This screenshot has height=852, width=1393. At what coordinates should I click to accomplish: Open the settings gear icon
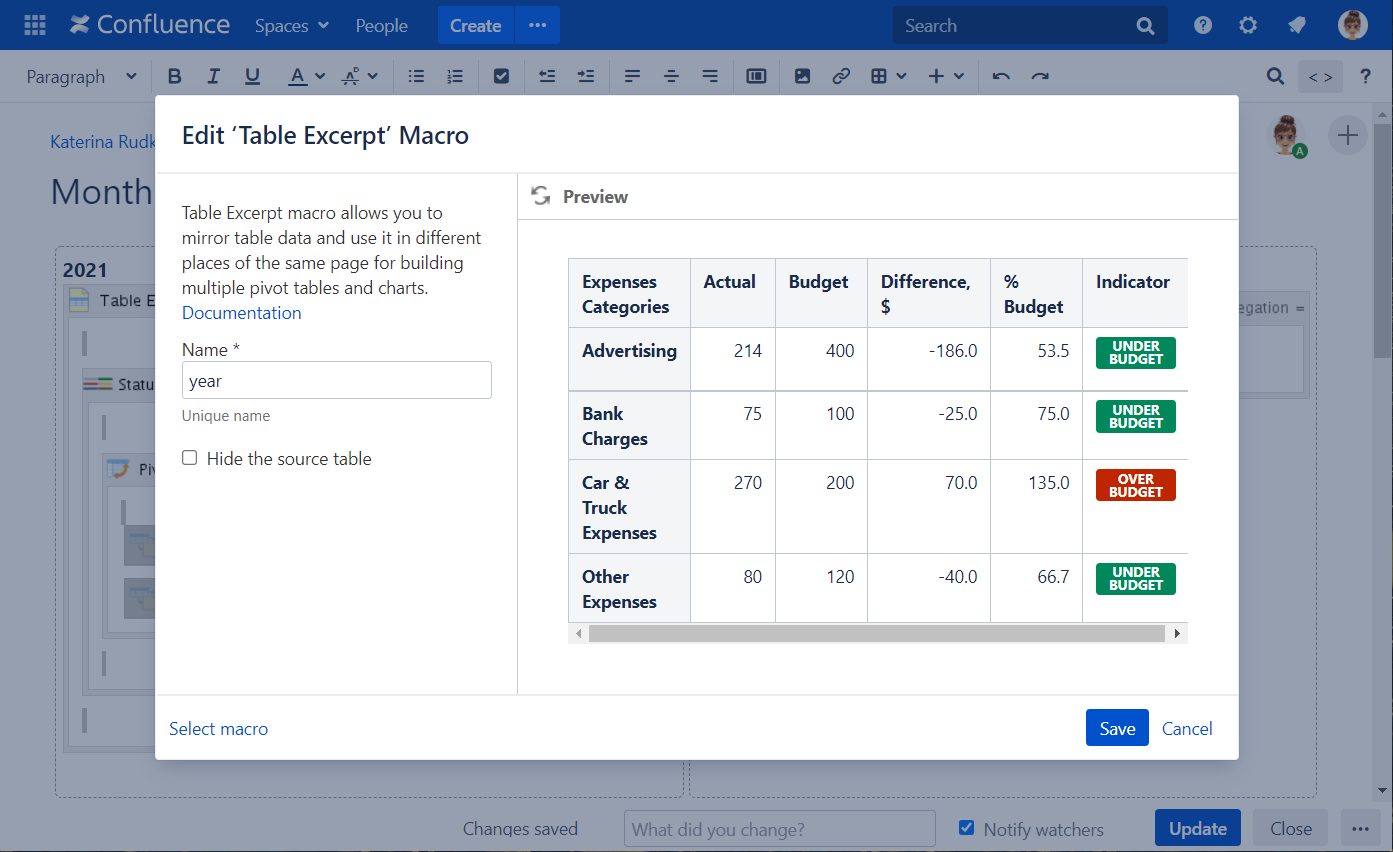tap(1248, 26)
